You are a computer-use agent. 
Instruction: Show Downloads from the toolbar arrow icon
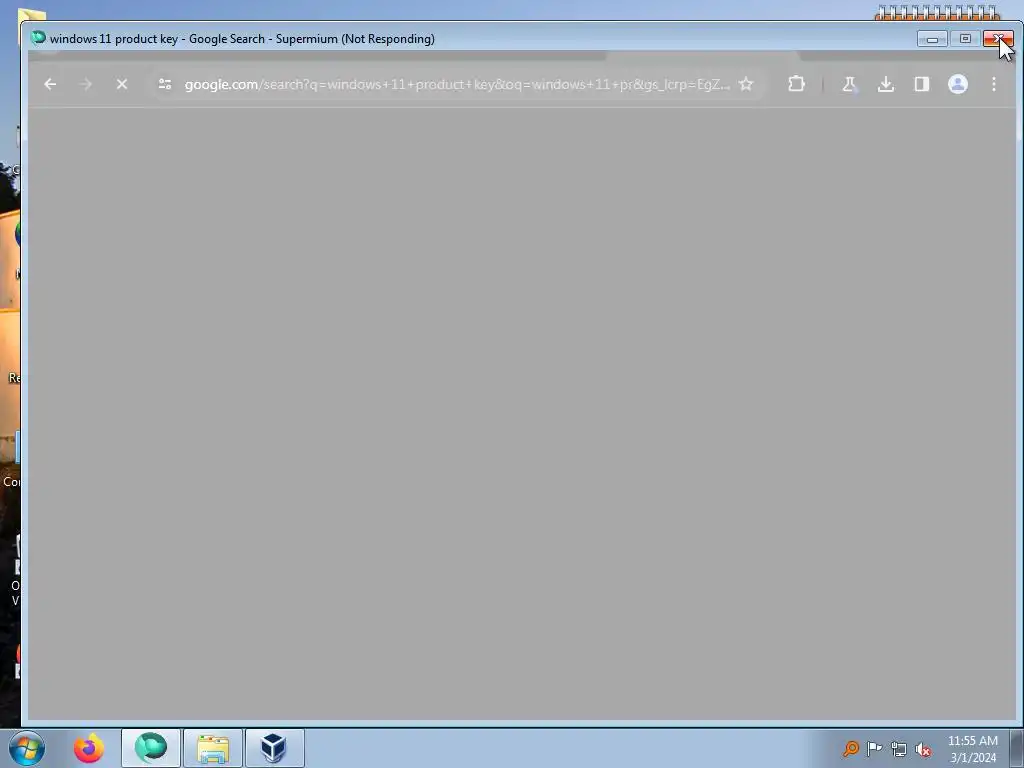(886, 84)
